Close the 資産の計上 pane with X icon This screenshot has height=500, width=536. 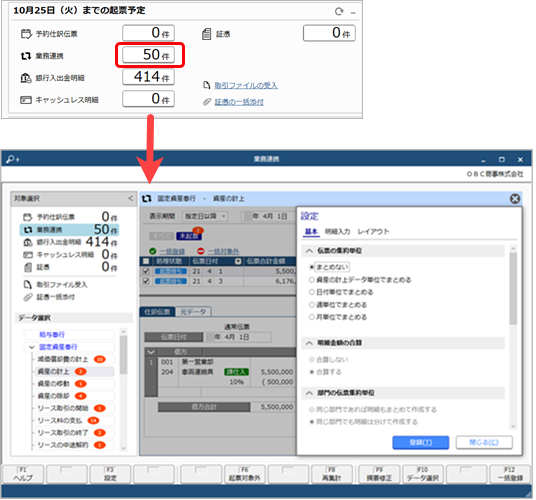tap(515, 199)
